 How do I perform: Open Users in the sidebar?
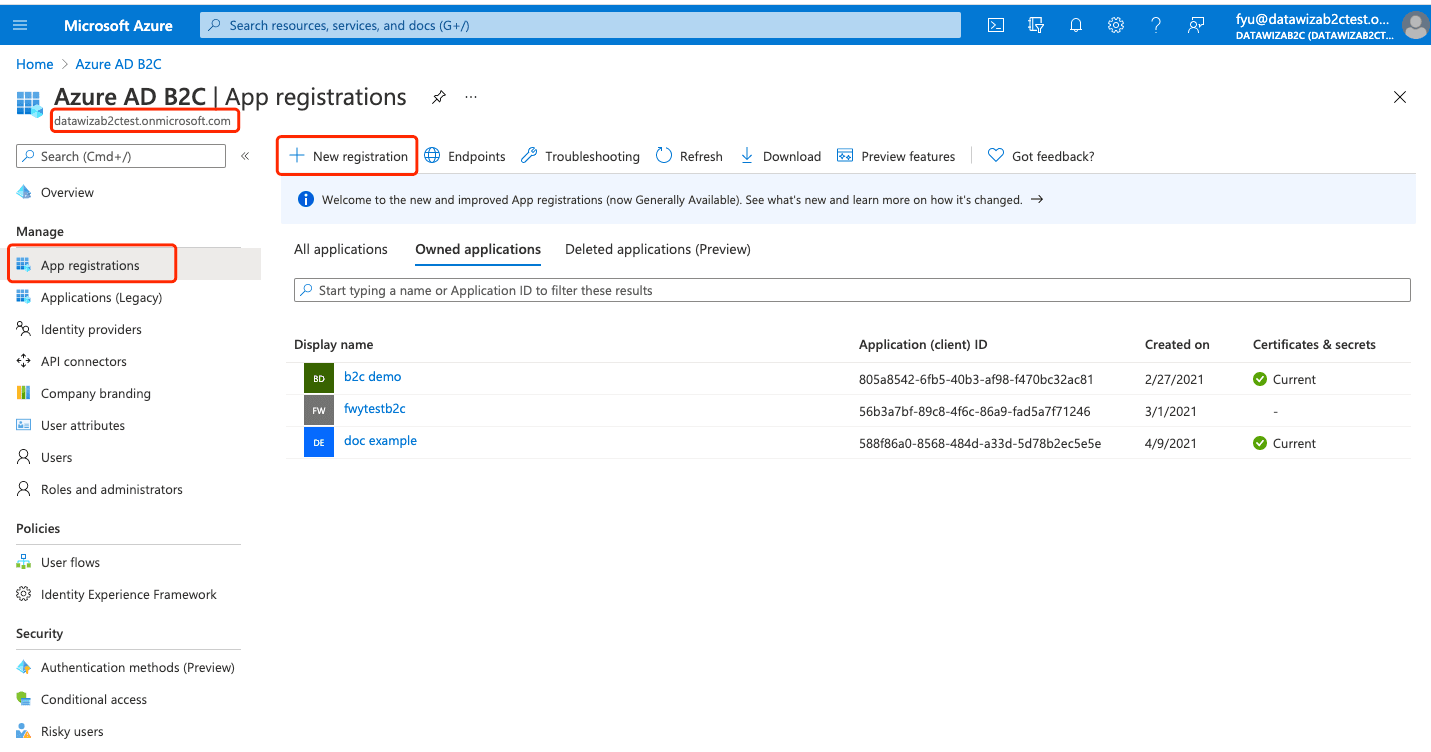57,457
